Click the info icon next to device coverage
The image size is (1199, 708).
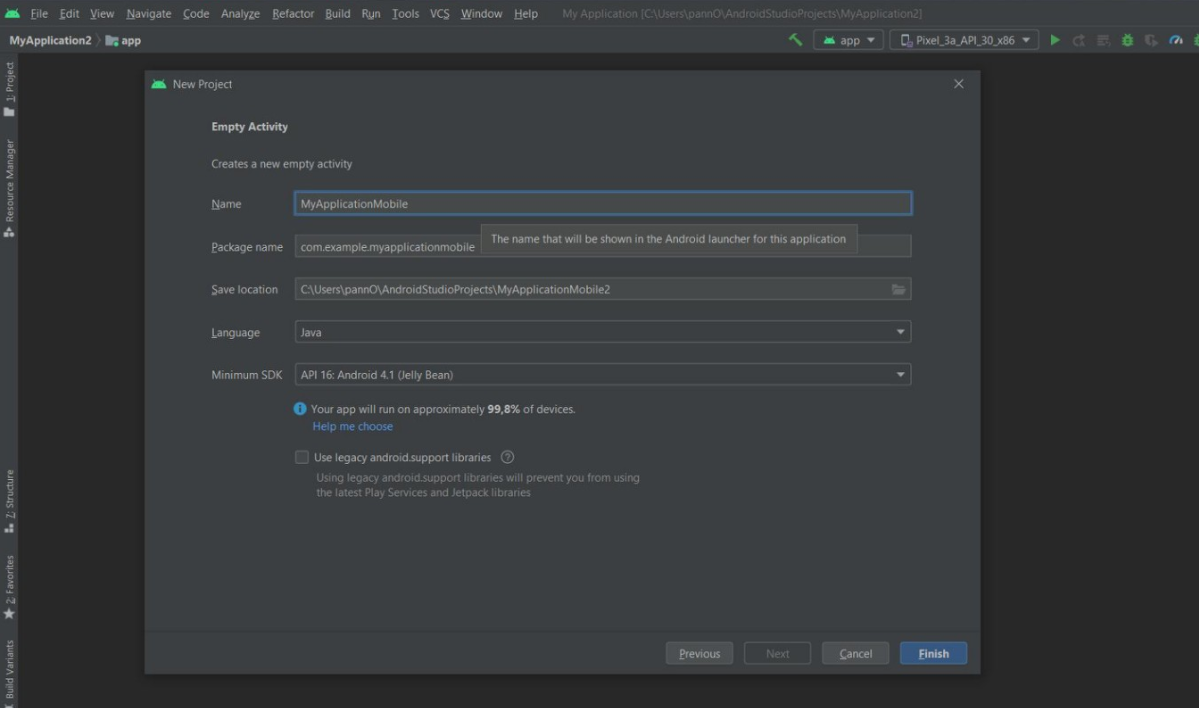click(x=300, y=409)
